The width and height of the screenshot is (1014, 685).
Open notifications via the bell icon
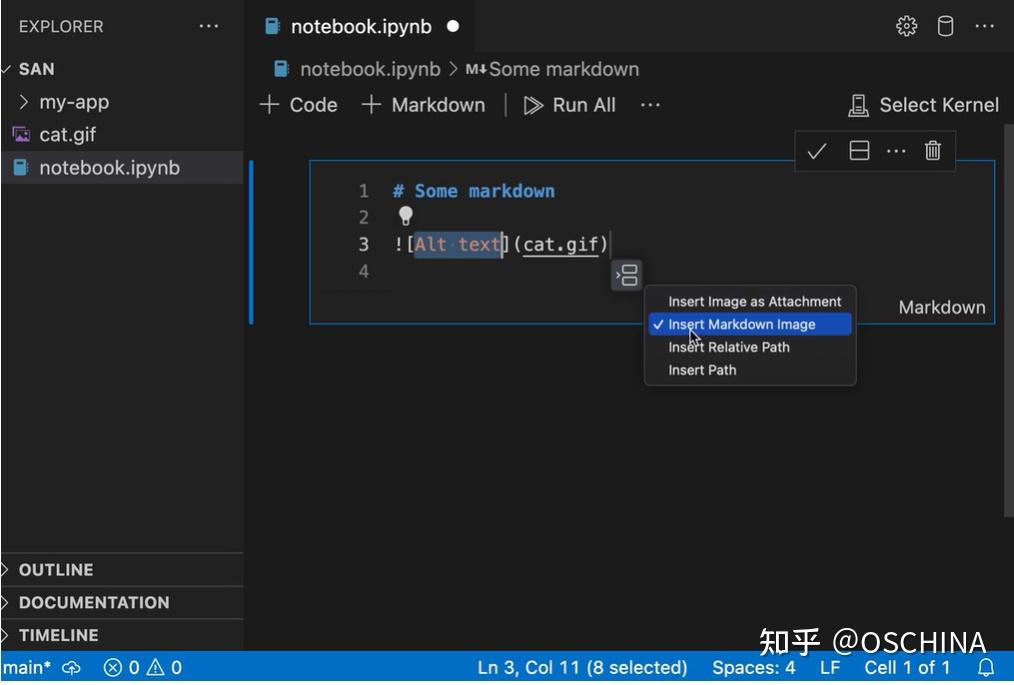(986, 667)
